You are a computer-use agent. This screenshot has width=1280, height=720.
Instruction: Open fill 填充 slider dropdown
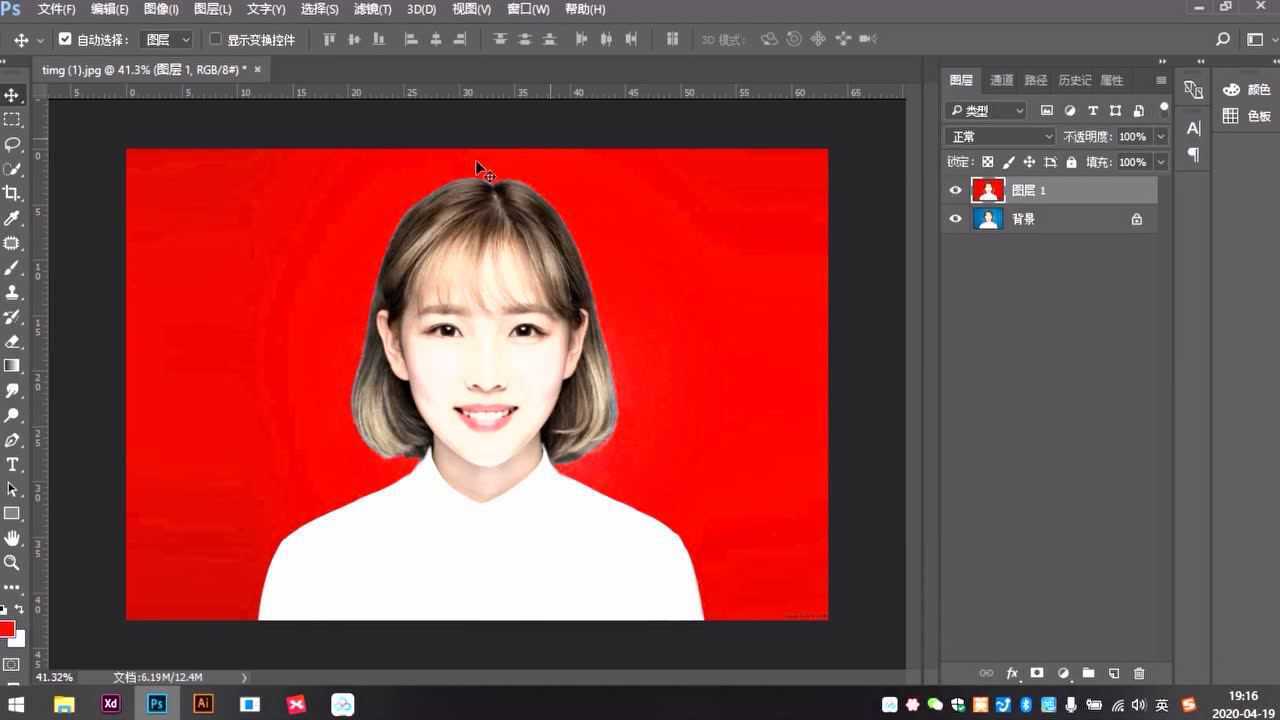1161,162
